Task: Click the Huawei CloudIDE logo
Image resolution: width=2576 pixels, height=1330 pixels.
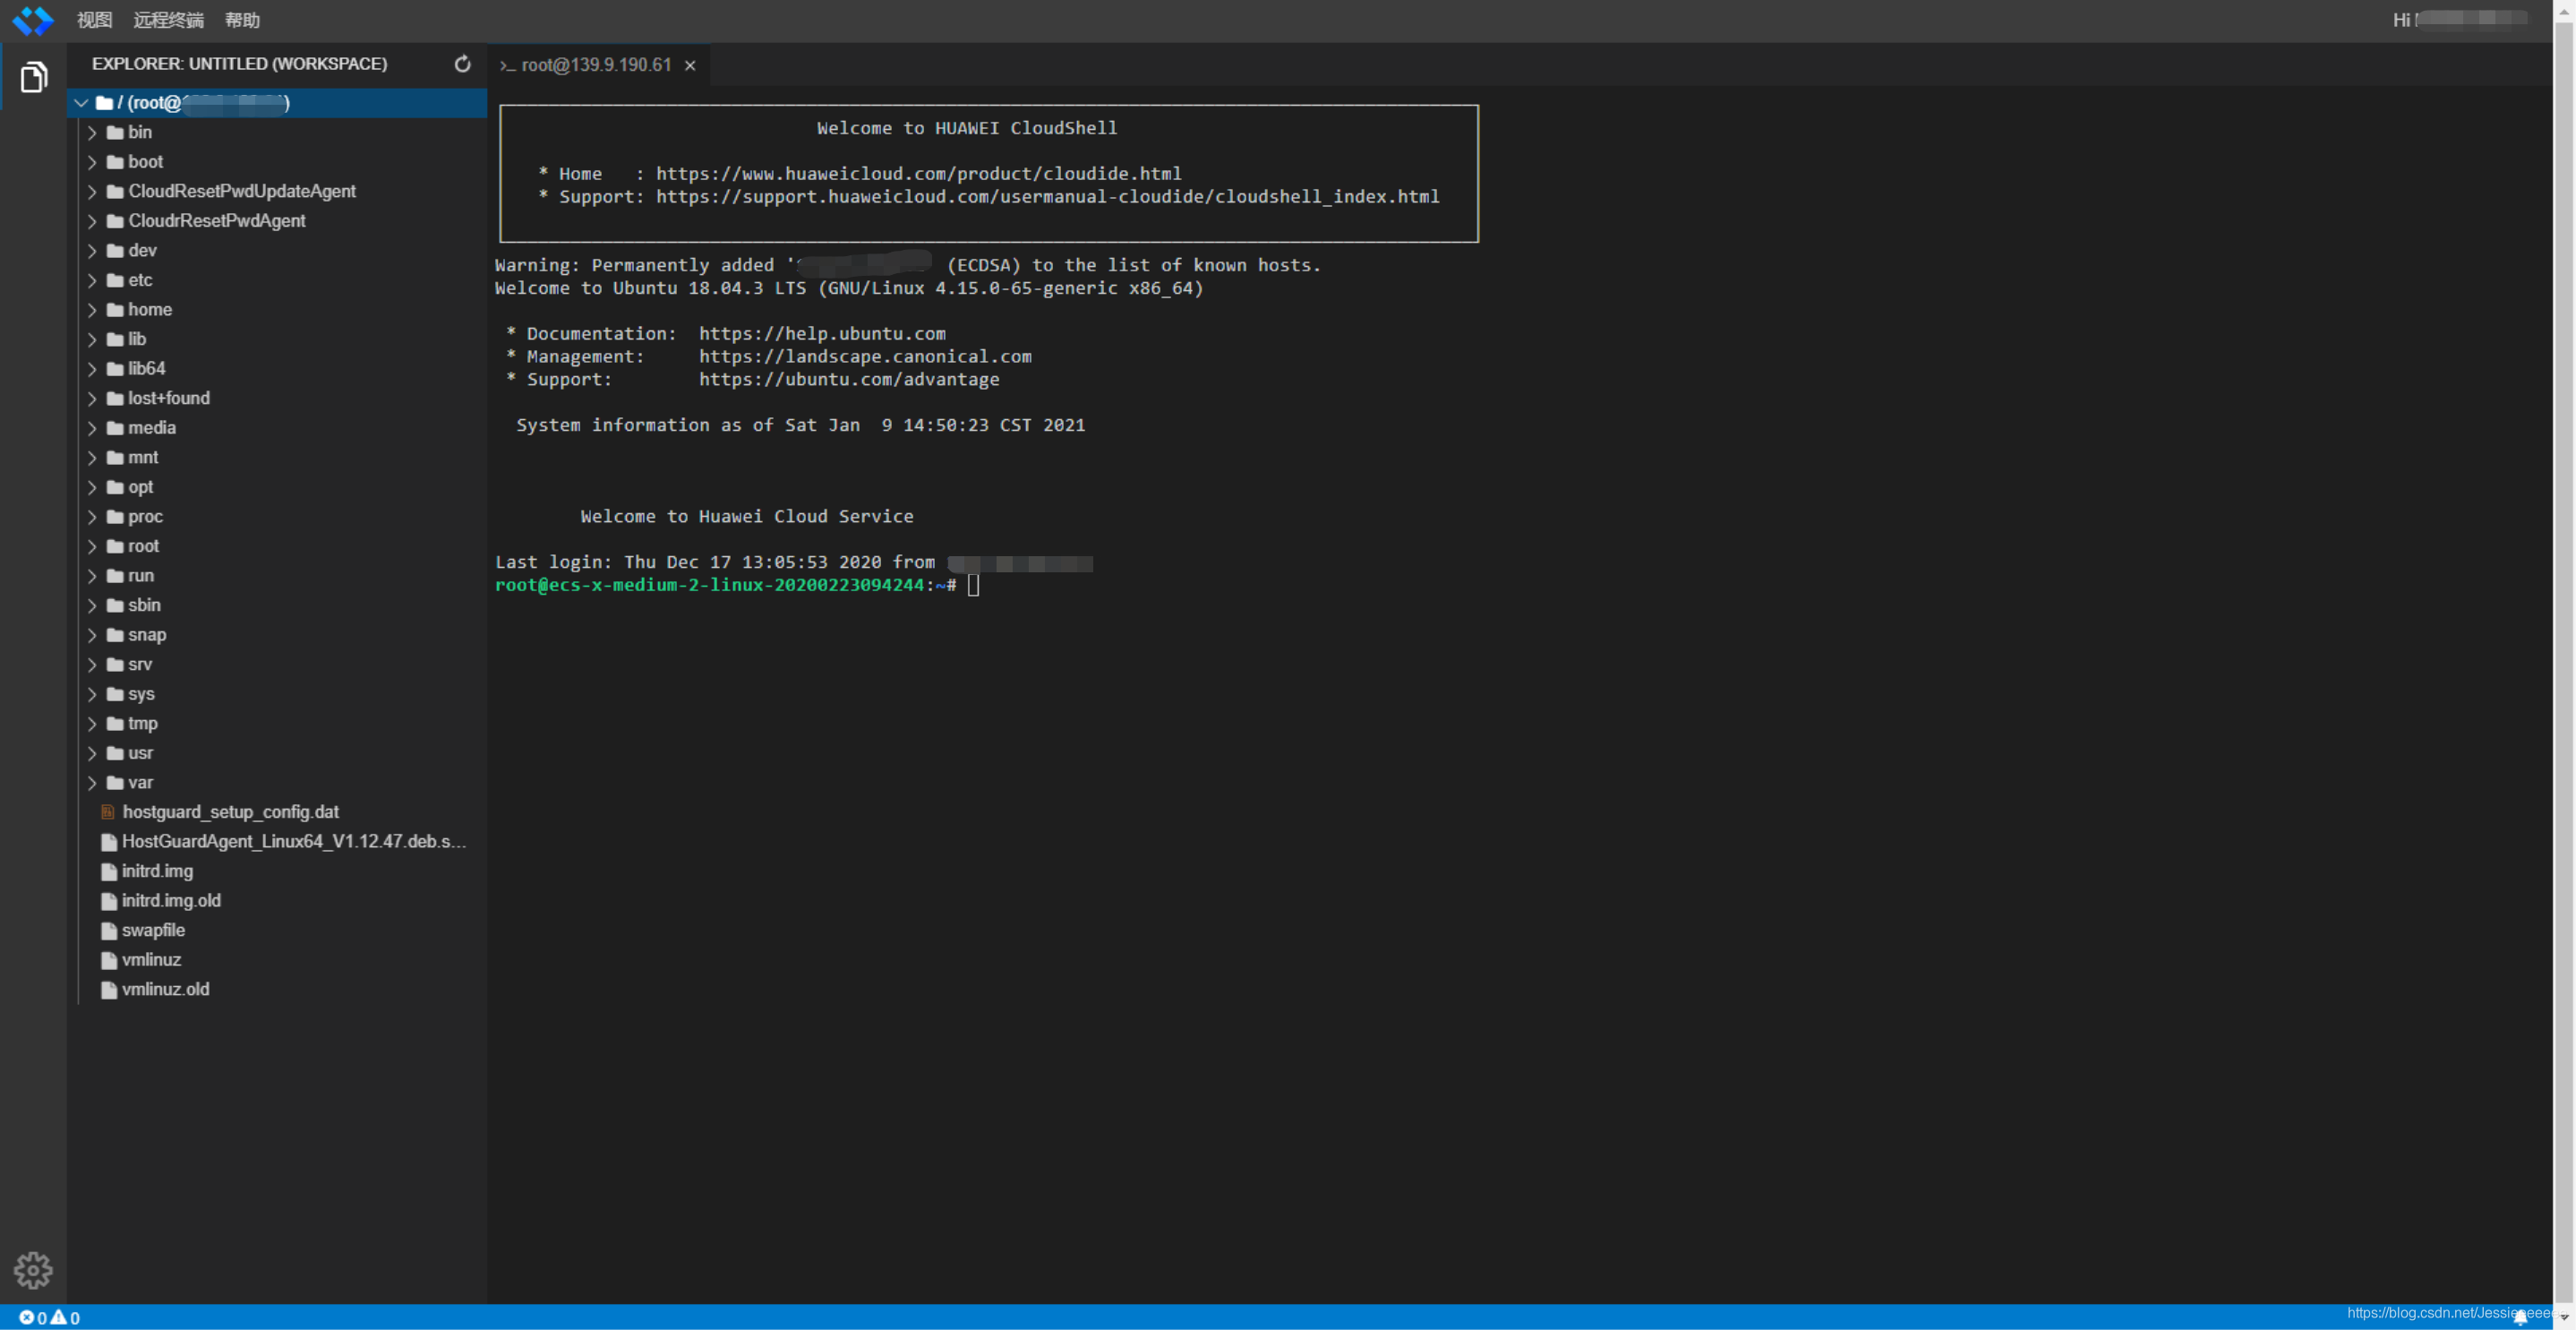Action: pyautogui.click(x=33, y=20)
